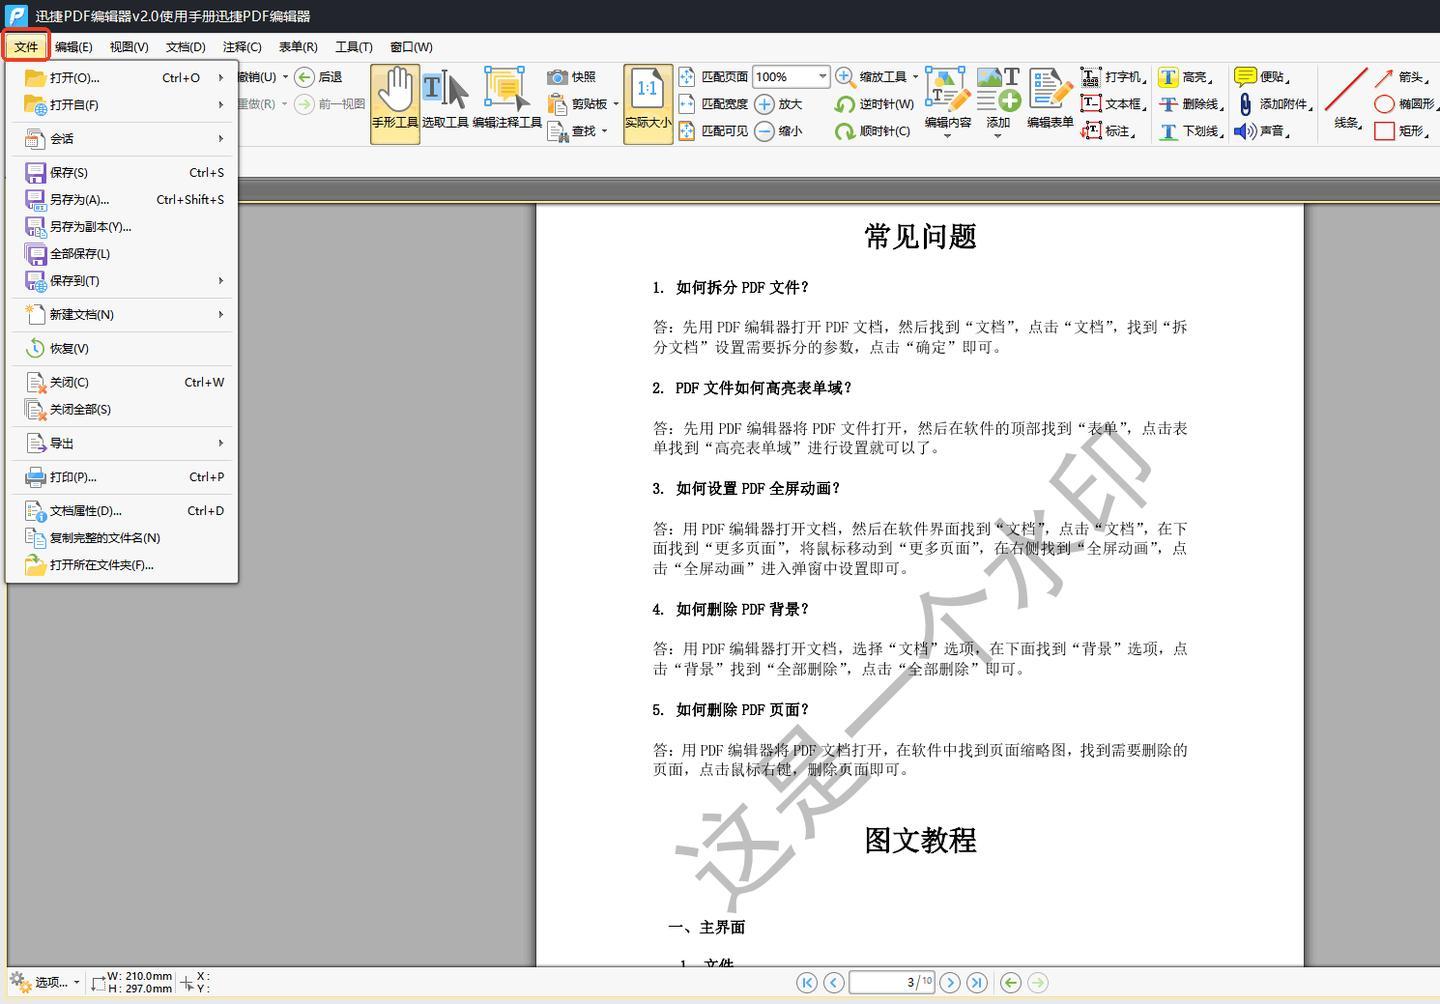The width and height of the screenshot is (1440, 1004).
Task: Click the 便贴 sticky note icon
Action: [1245, 77]
